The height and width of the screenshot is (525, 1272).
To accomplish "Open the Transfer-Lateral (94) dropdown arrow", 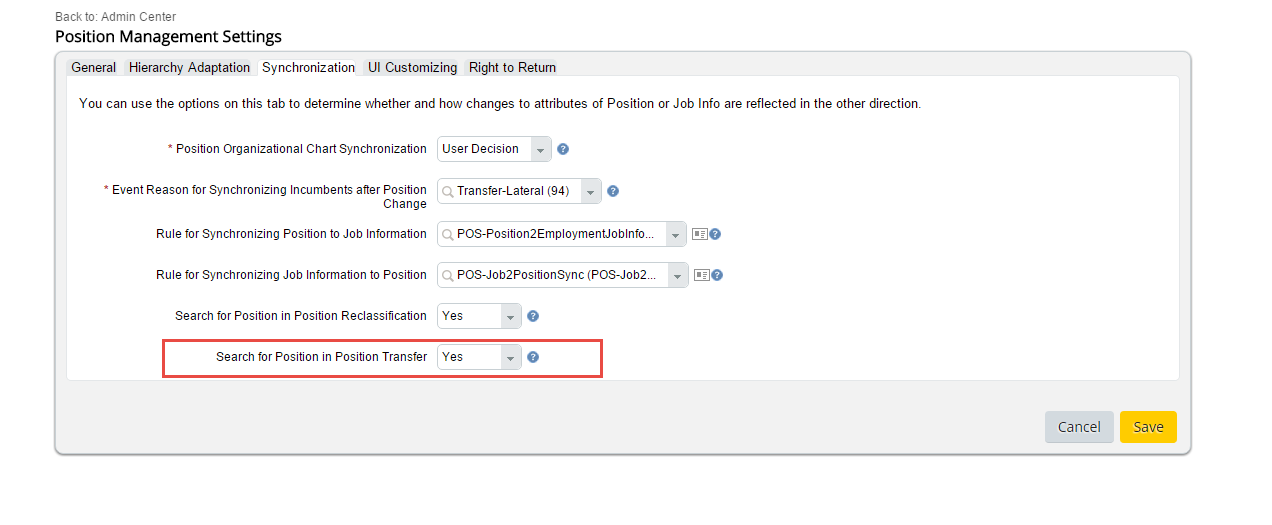I will [x=590, y=191].
